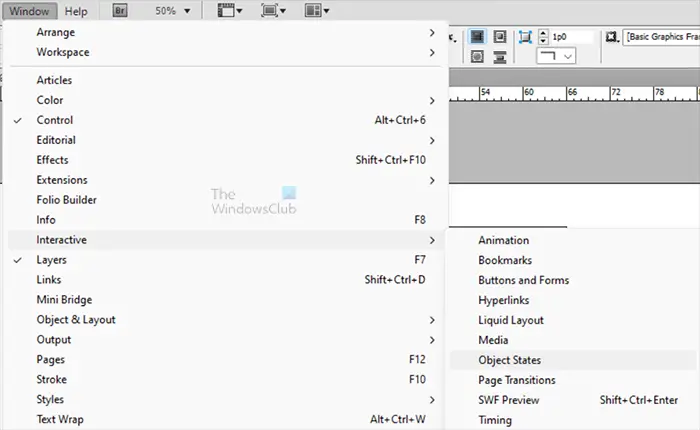This screenshot has width=700, height=430.
Task: Select the first, highlighted text wrap button
Action: 477,37
